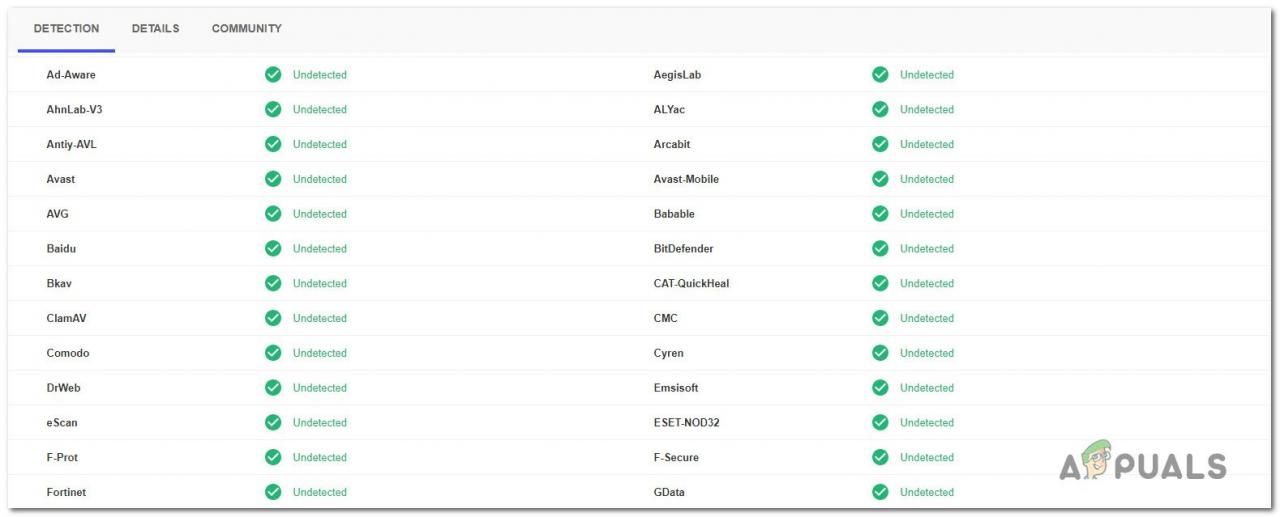
Task: Click the CAT-QuickHeal engine label
Action: click(691, 284)
